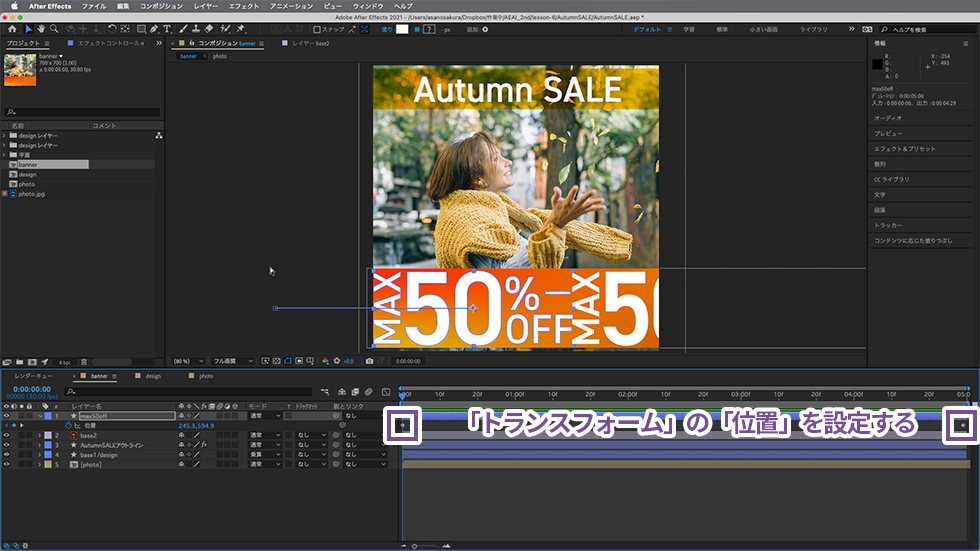Hide the max50off layer eye
Screen dimensions: 980x551
6,415
